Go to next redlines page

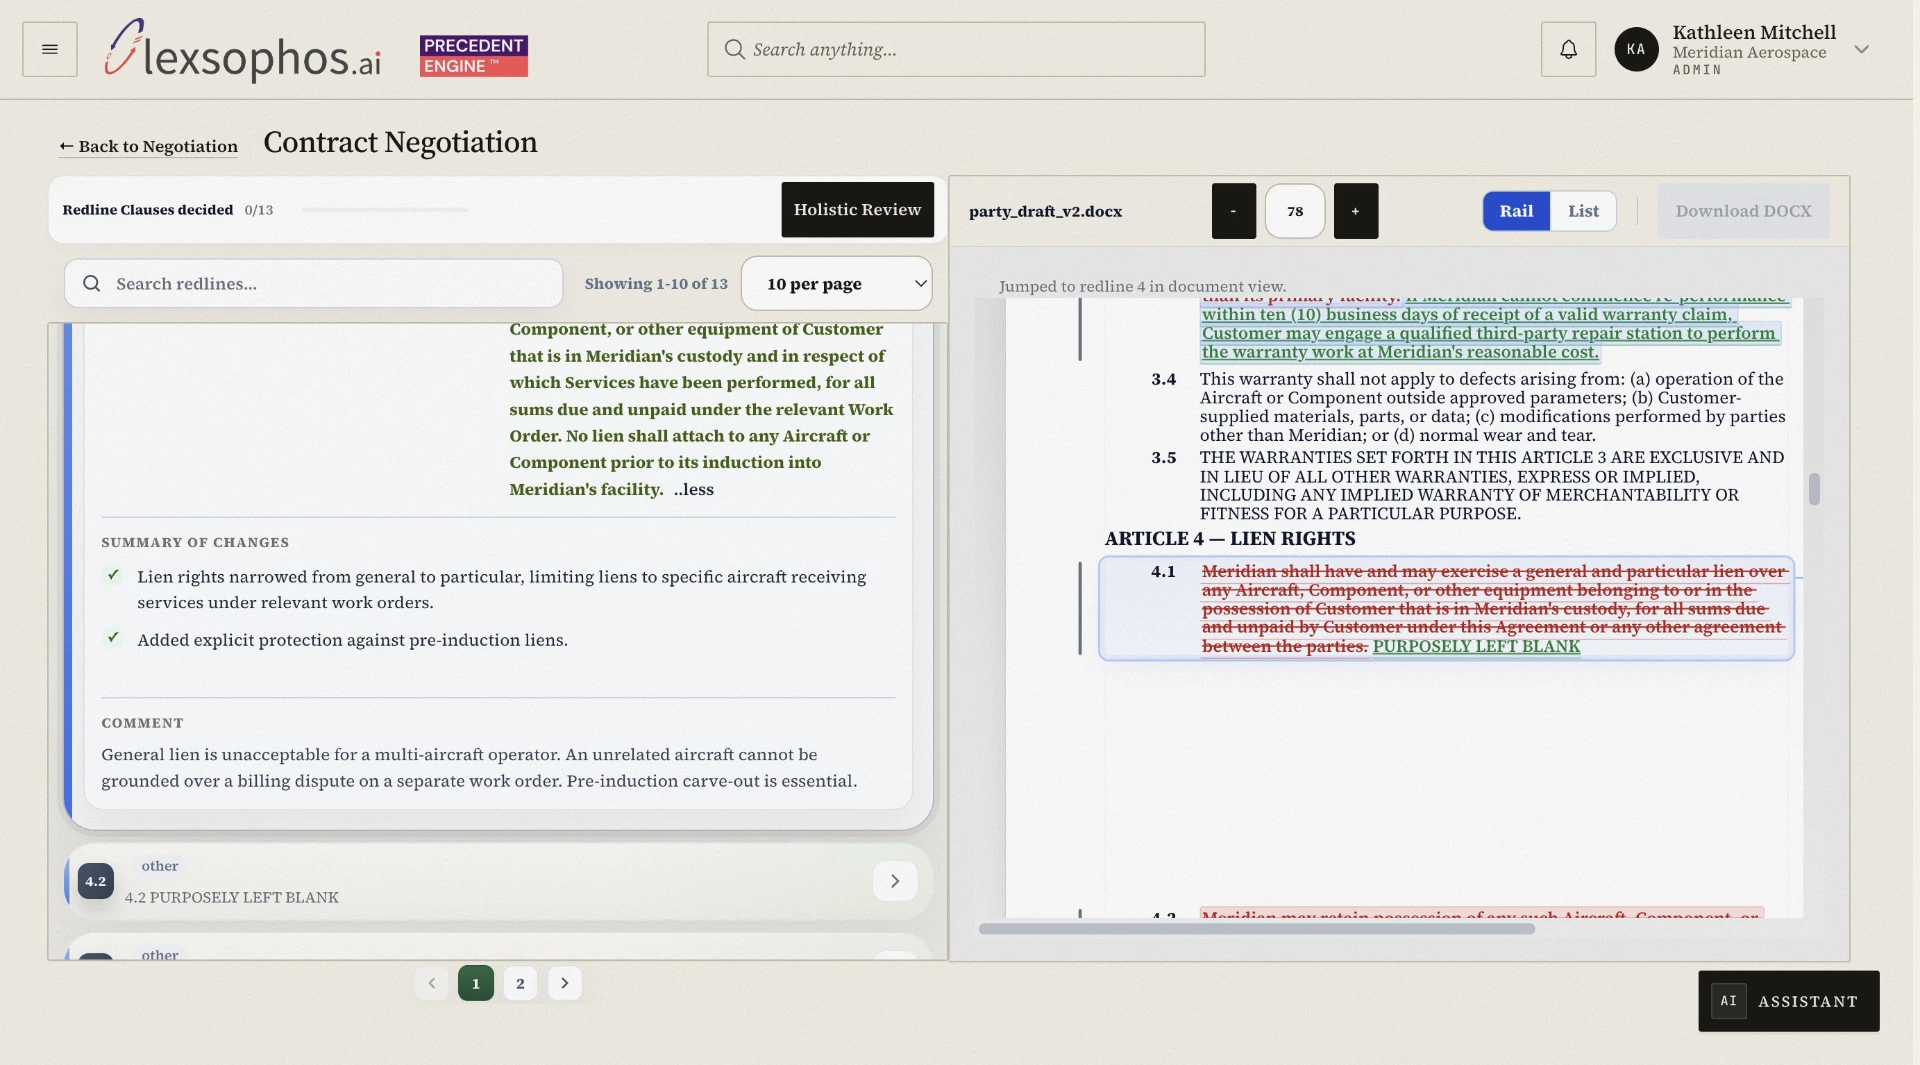click(565, 983)
